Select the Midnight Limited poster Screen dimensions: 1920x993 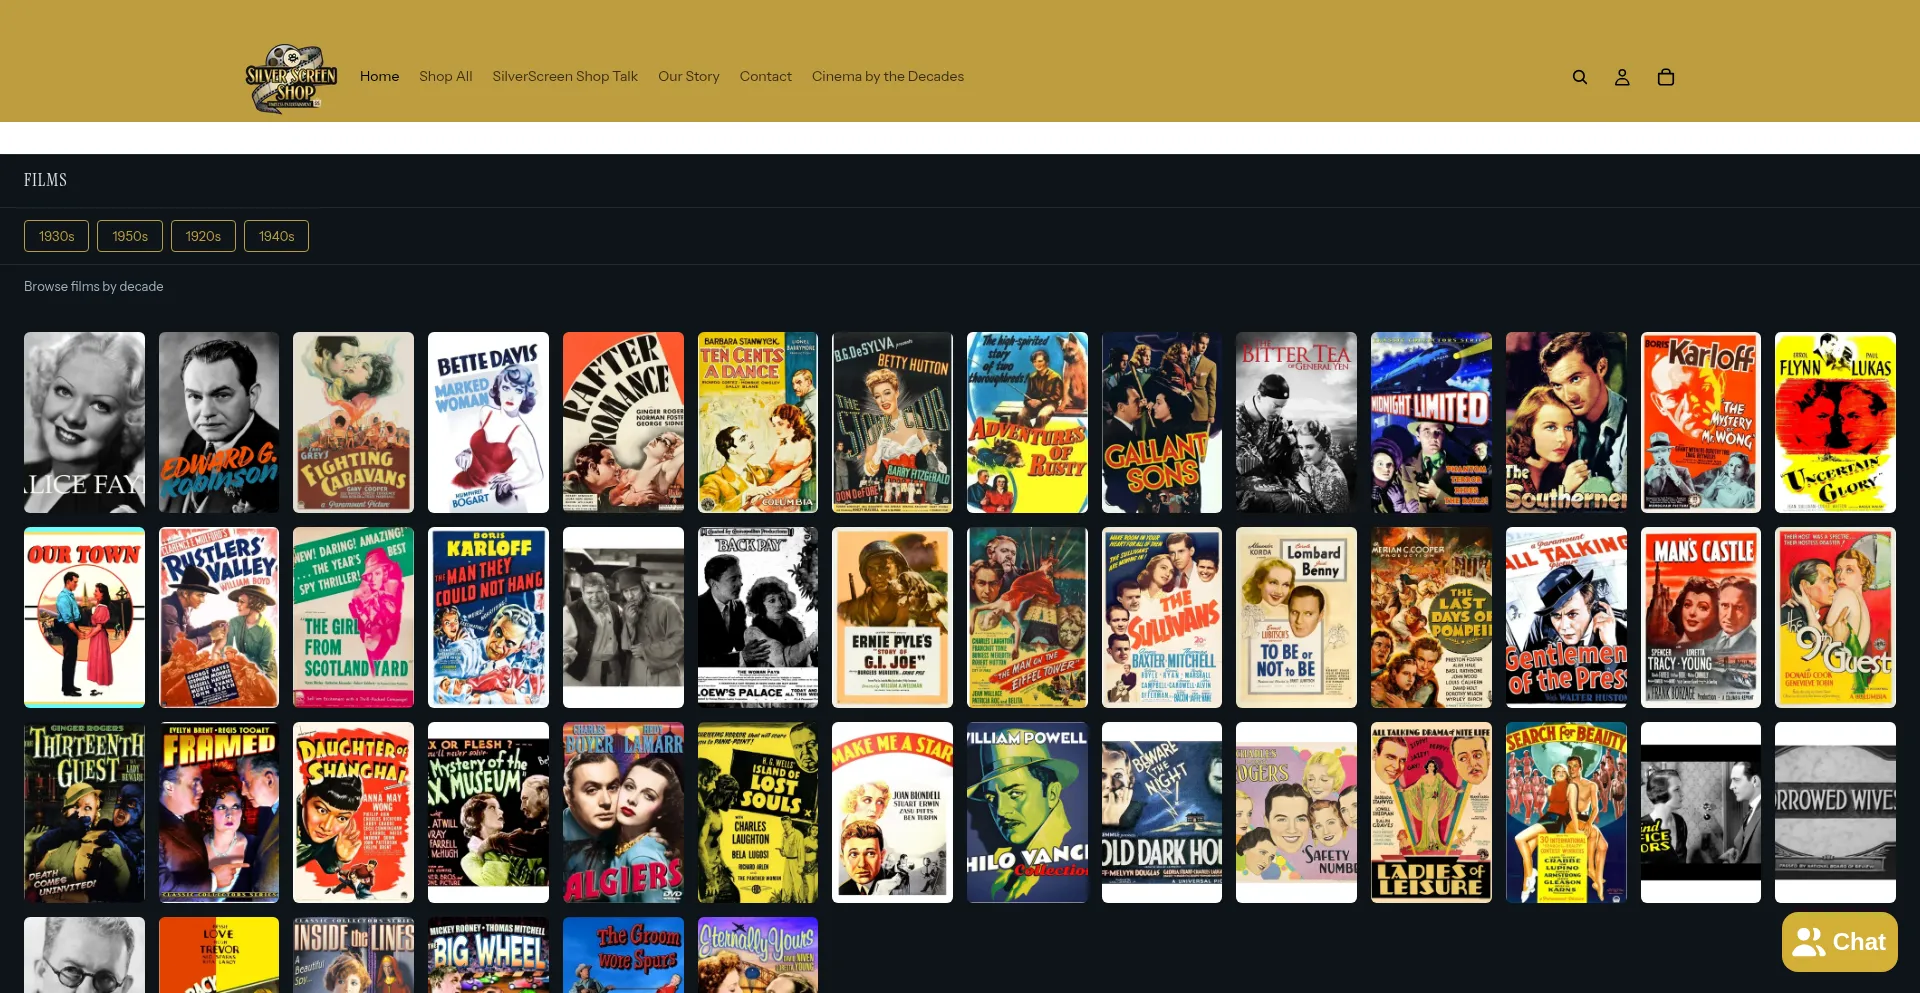point(1431,422)
